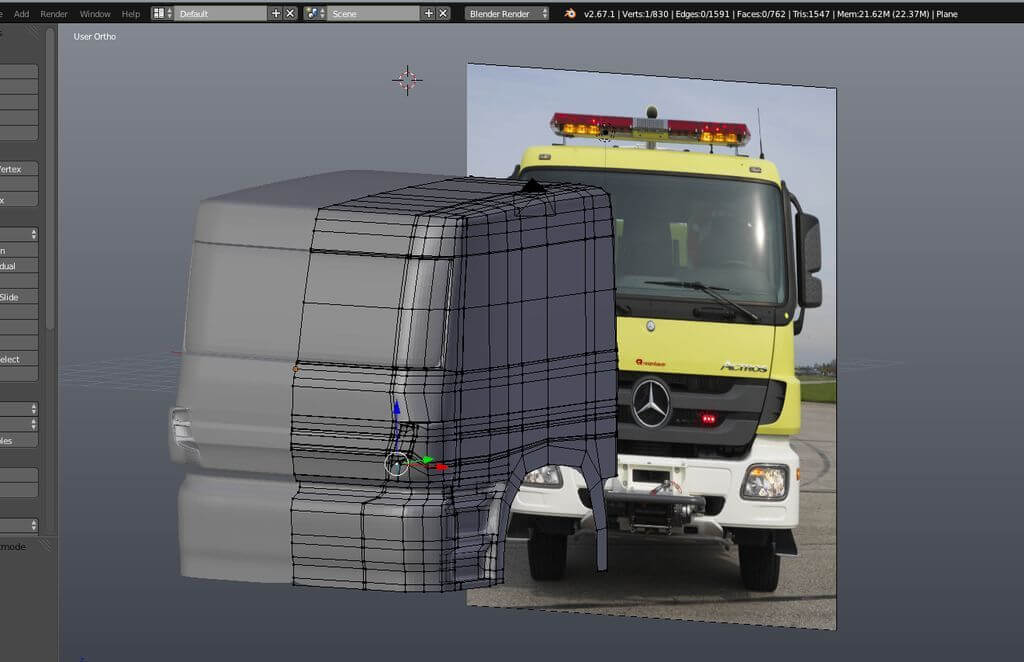The height and width of the screenshot is (662, 1024).
Task: Open the Render menu
Action: (x=54, y=13)
